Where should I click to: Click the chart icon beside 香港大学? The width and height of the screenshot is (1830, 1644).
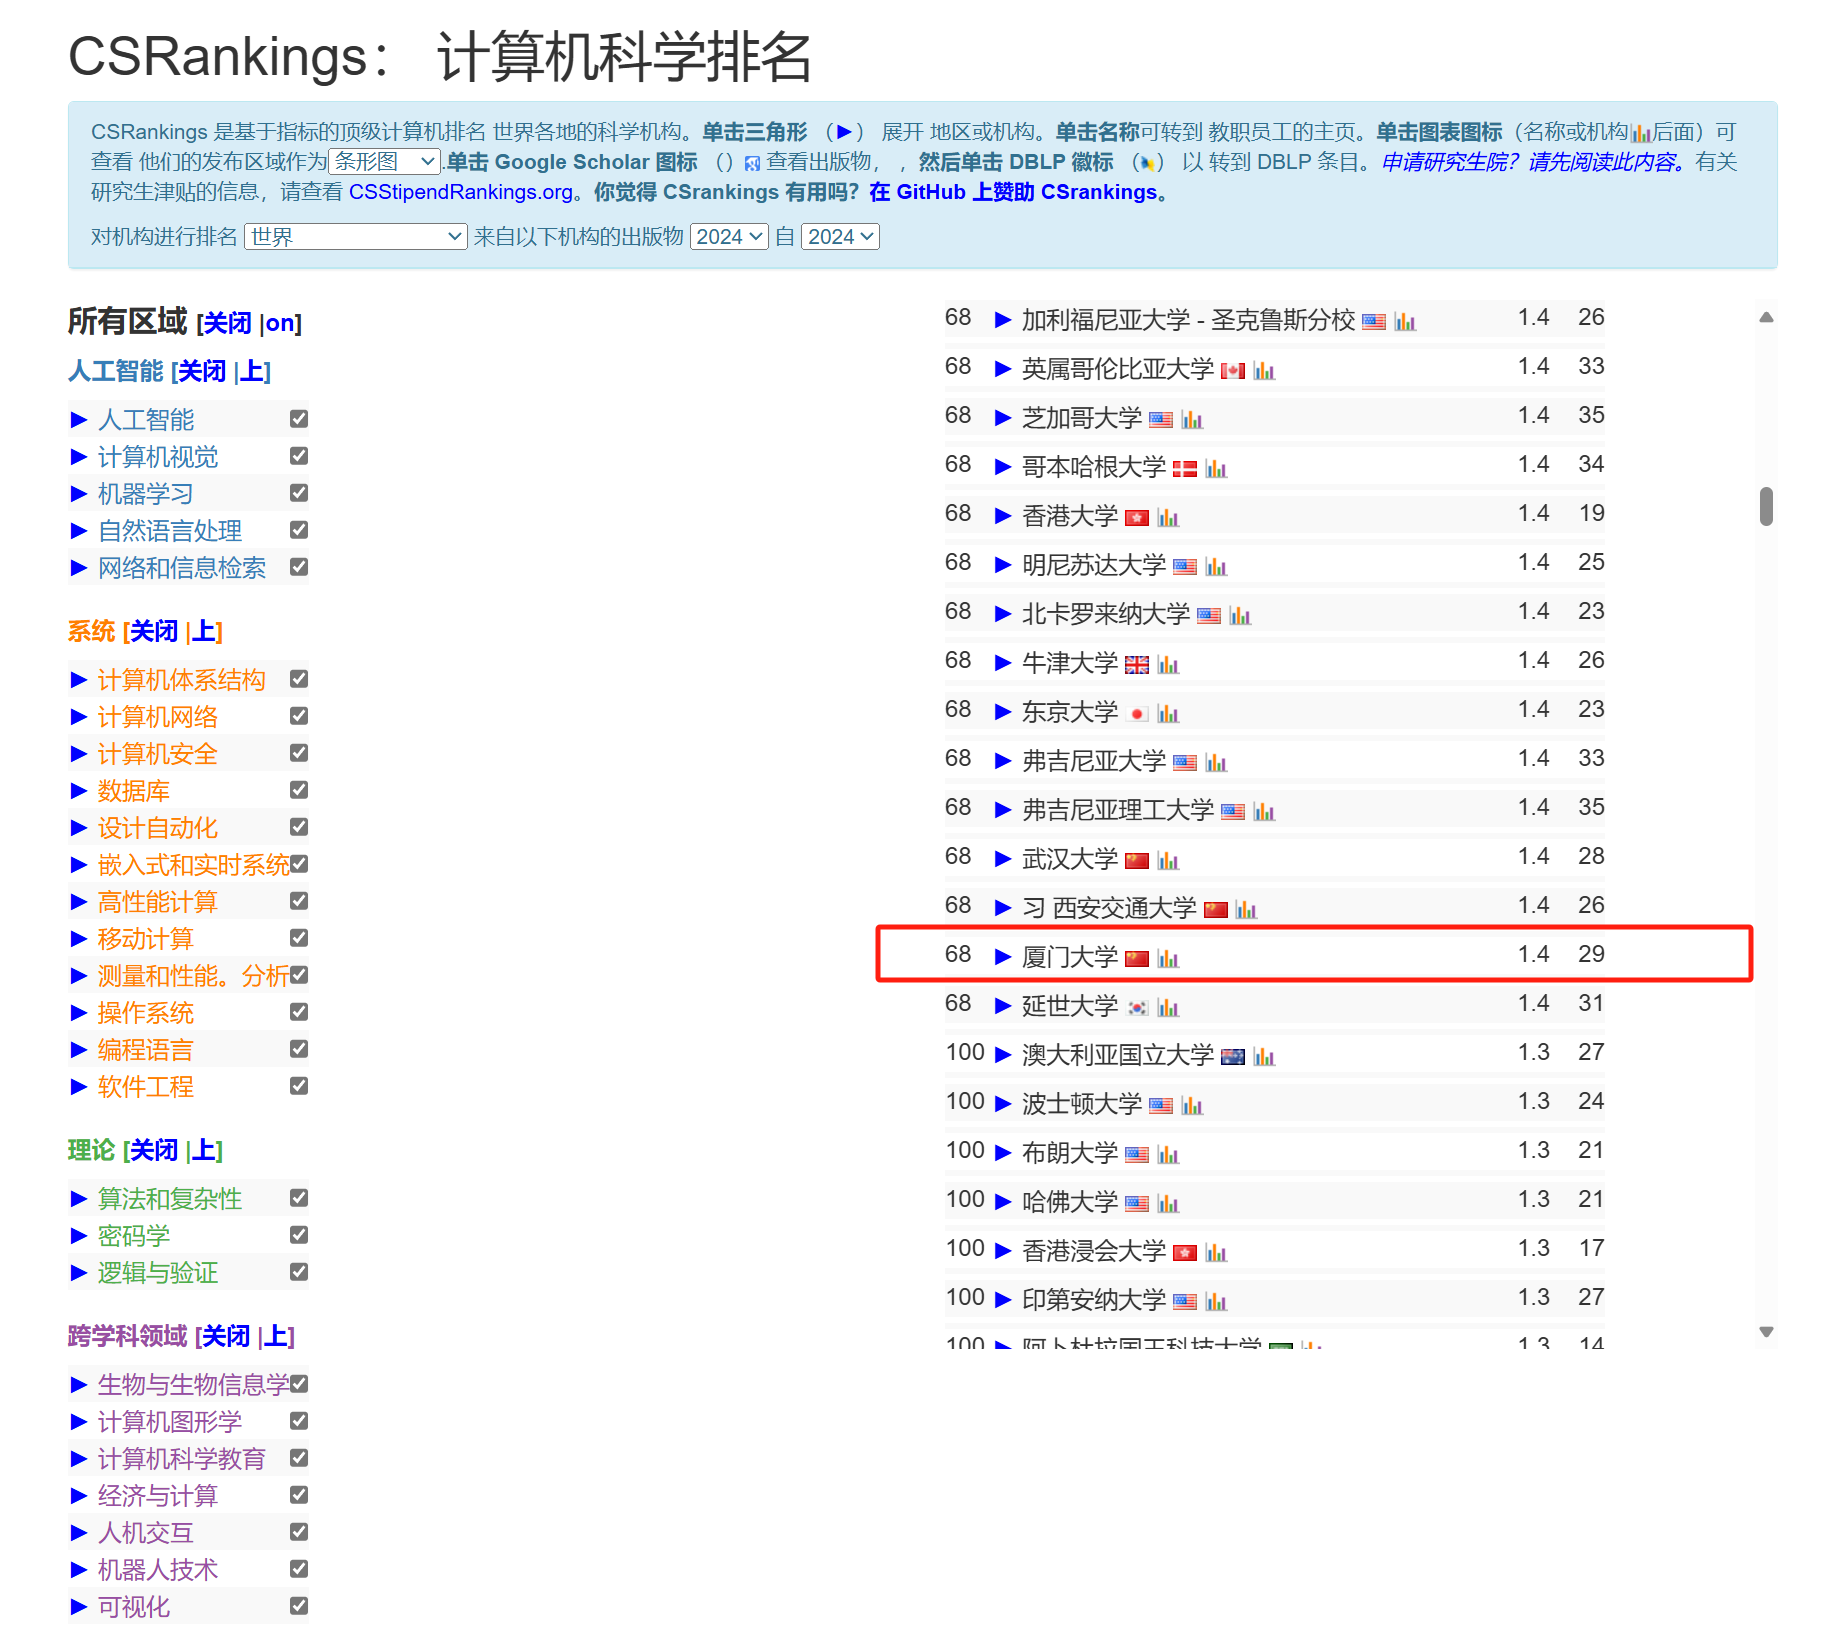tap(1168, 518)
